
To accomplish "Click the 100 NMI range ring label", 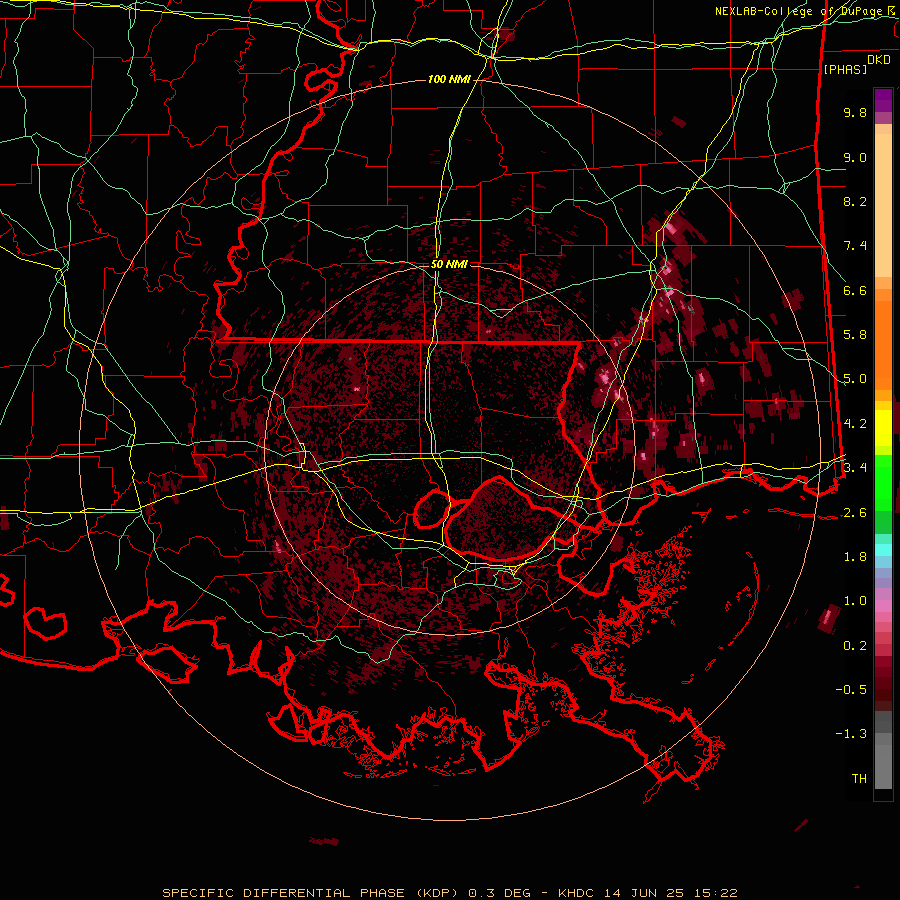I will click(449, 79).
